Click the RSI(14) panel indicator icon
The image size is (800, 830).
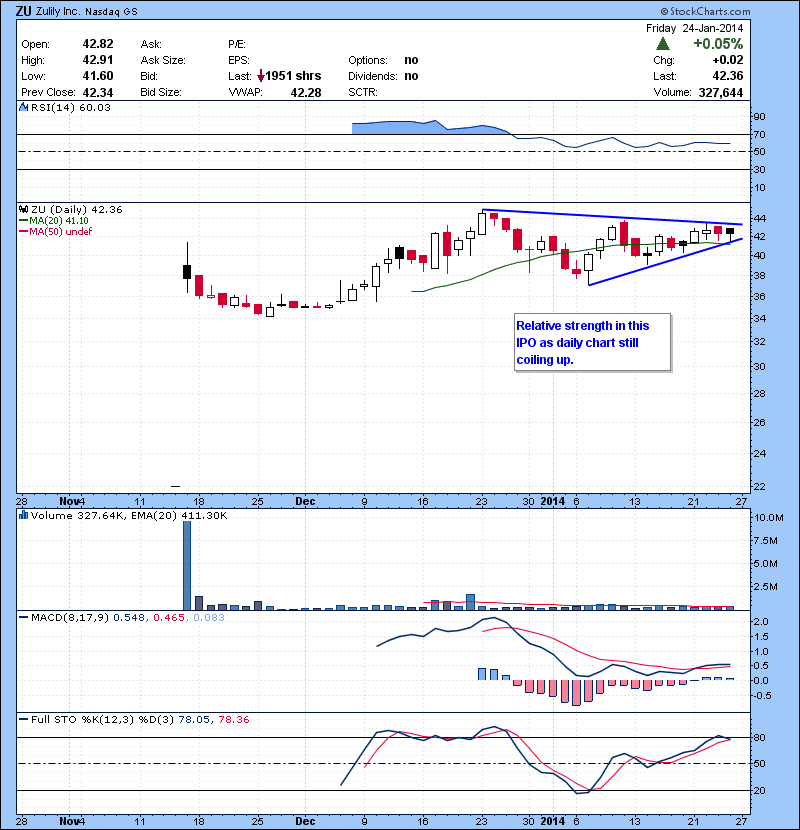[x=23, y=107]
